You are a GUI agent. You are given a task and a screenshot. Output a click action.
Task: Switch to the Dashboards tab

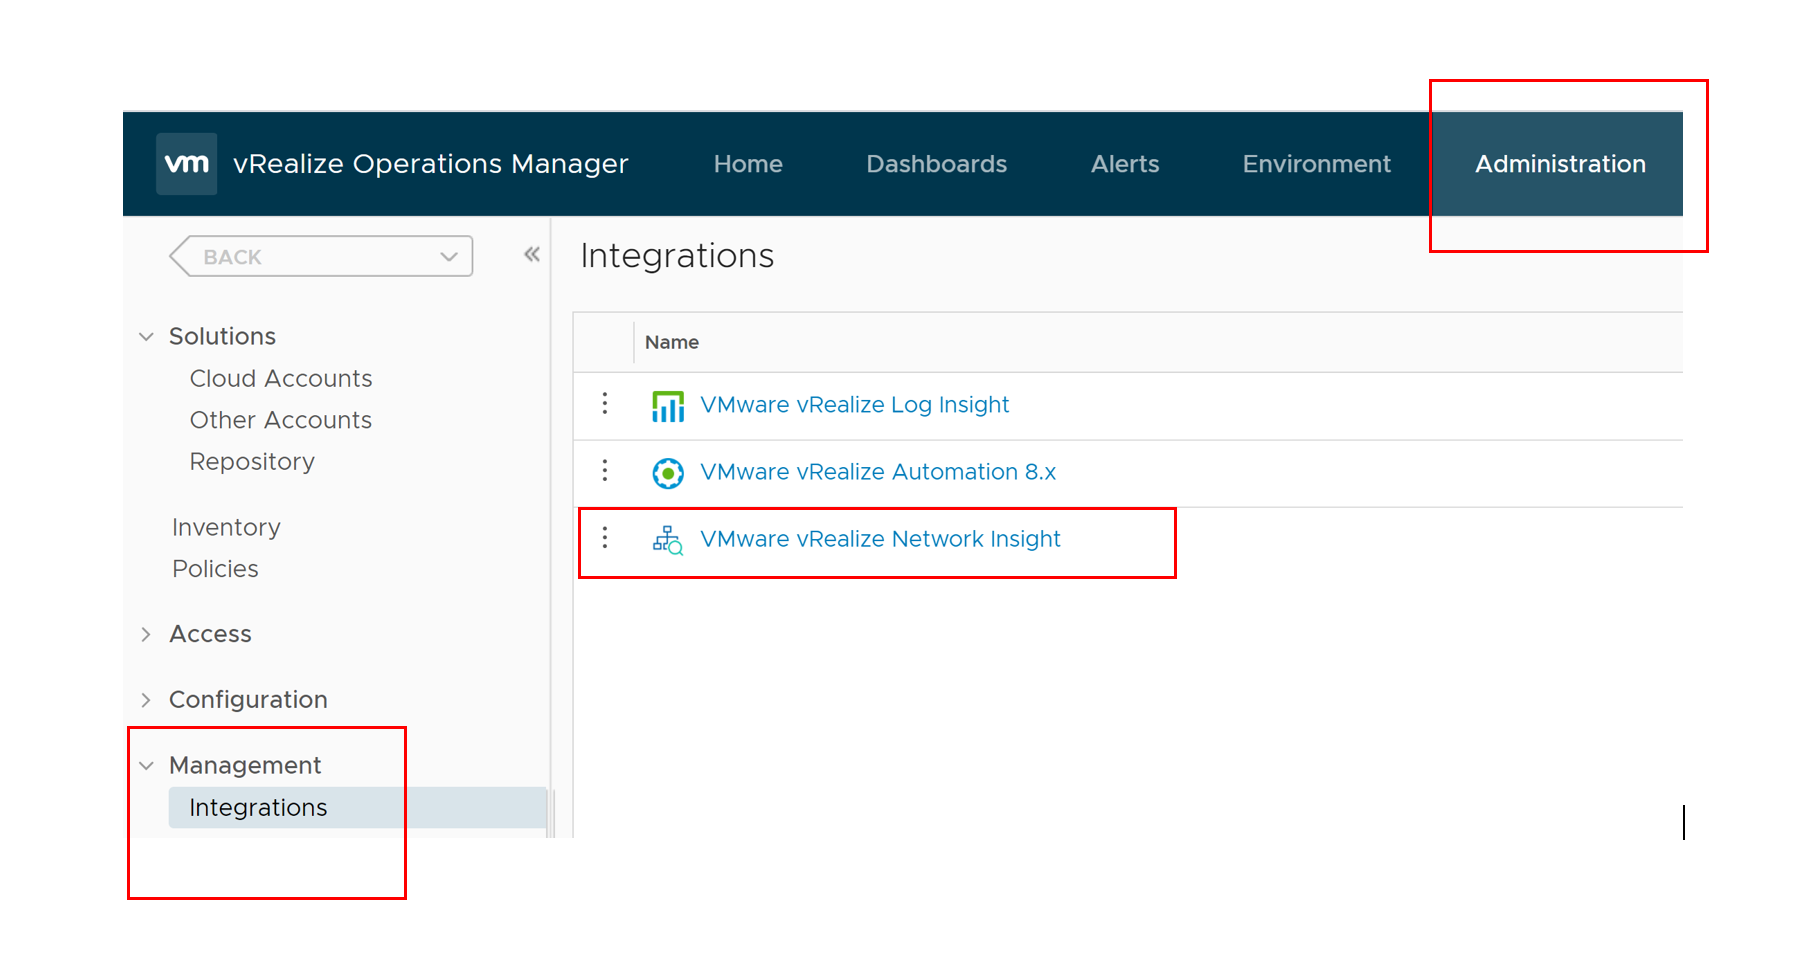(936, 164)
